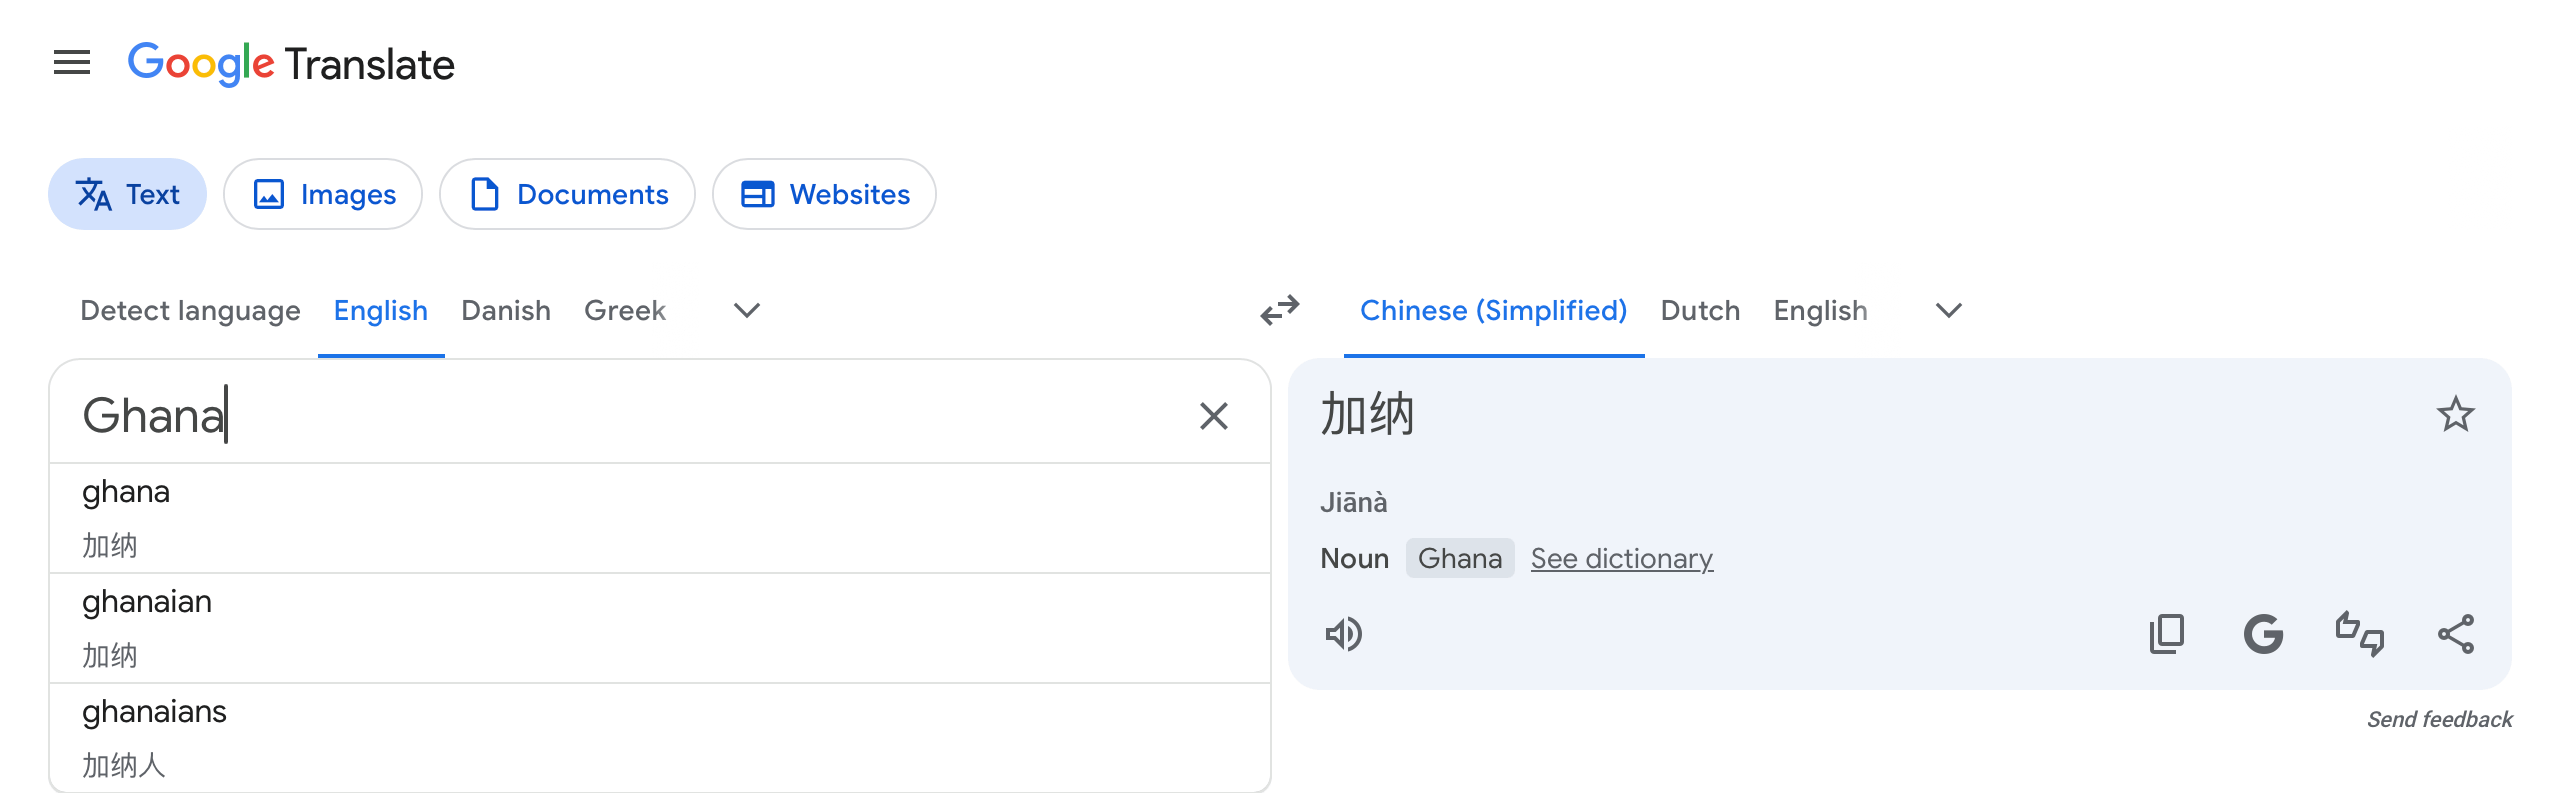
Task: Rate this translation thumbs icon
Action: click(2360, 634)
